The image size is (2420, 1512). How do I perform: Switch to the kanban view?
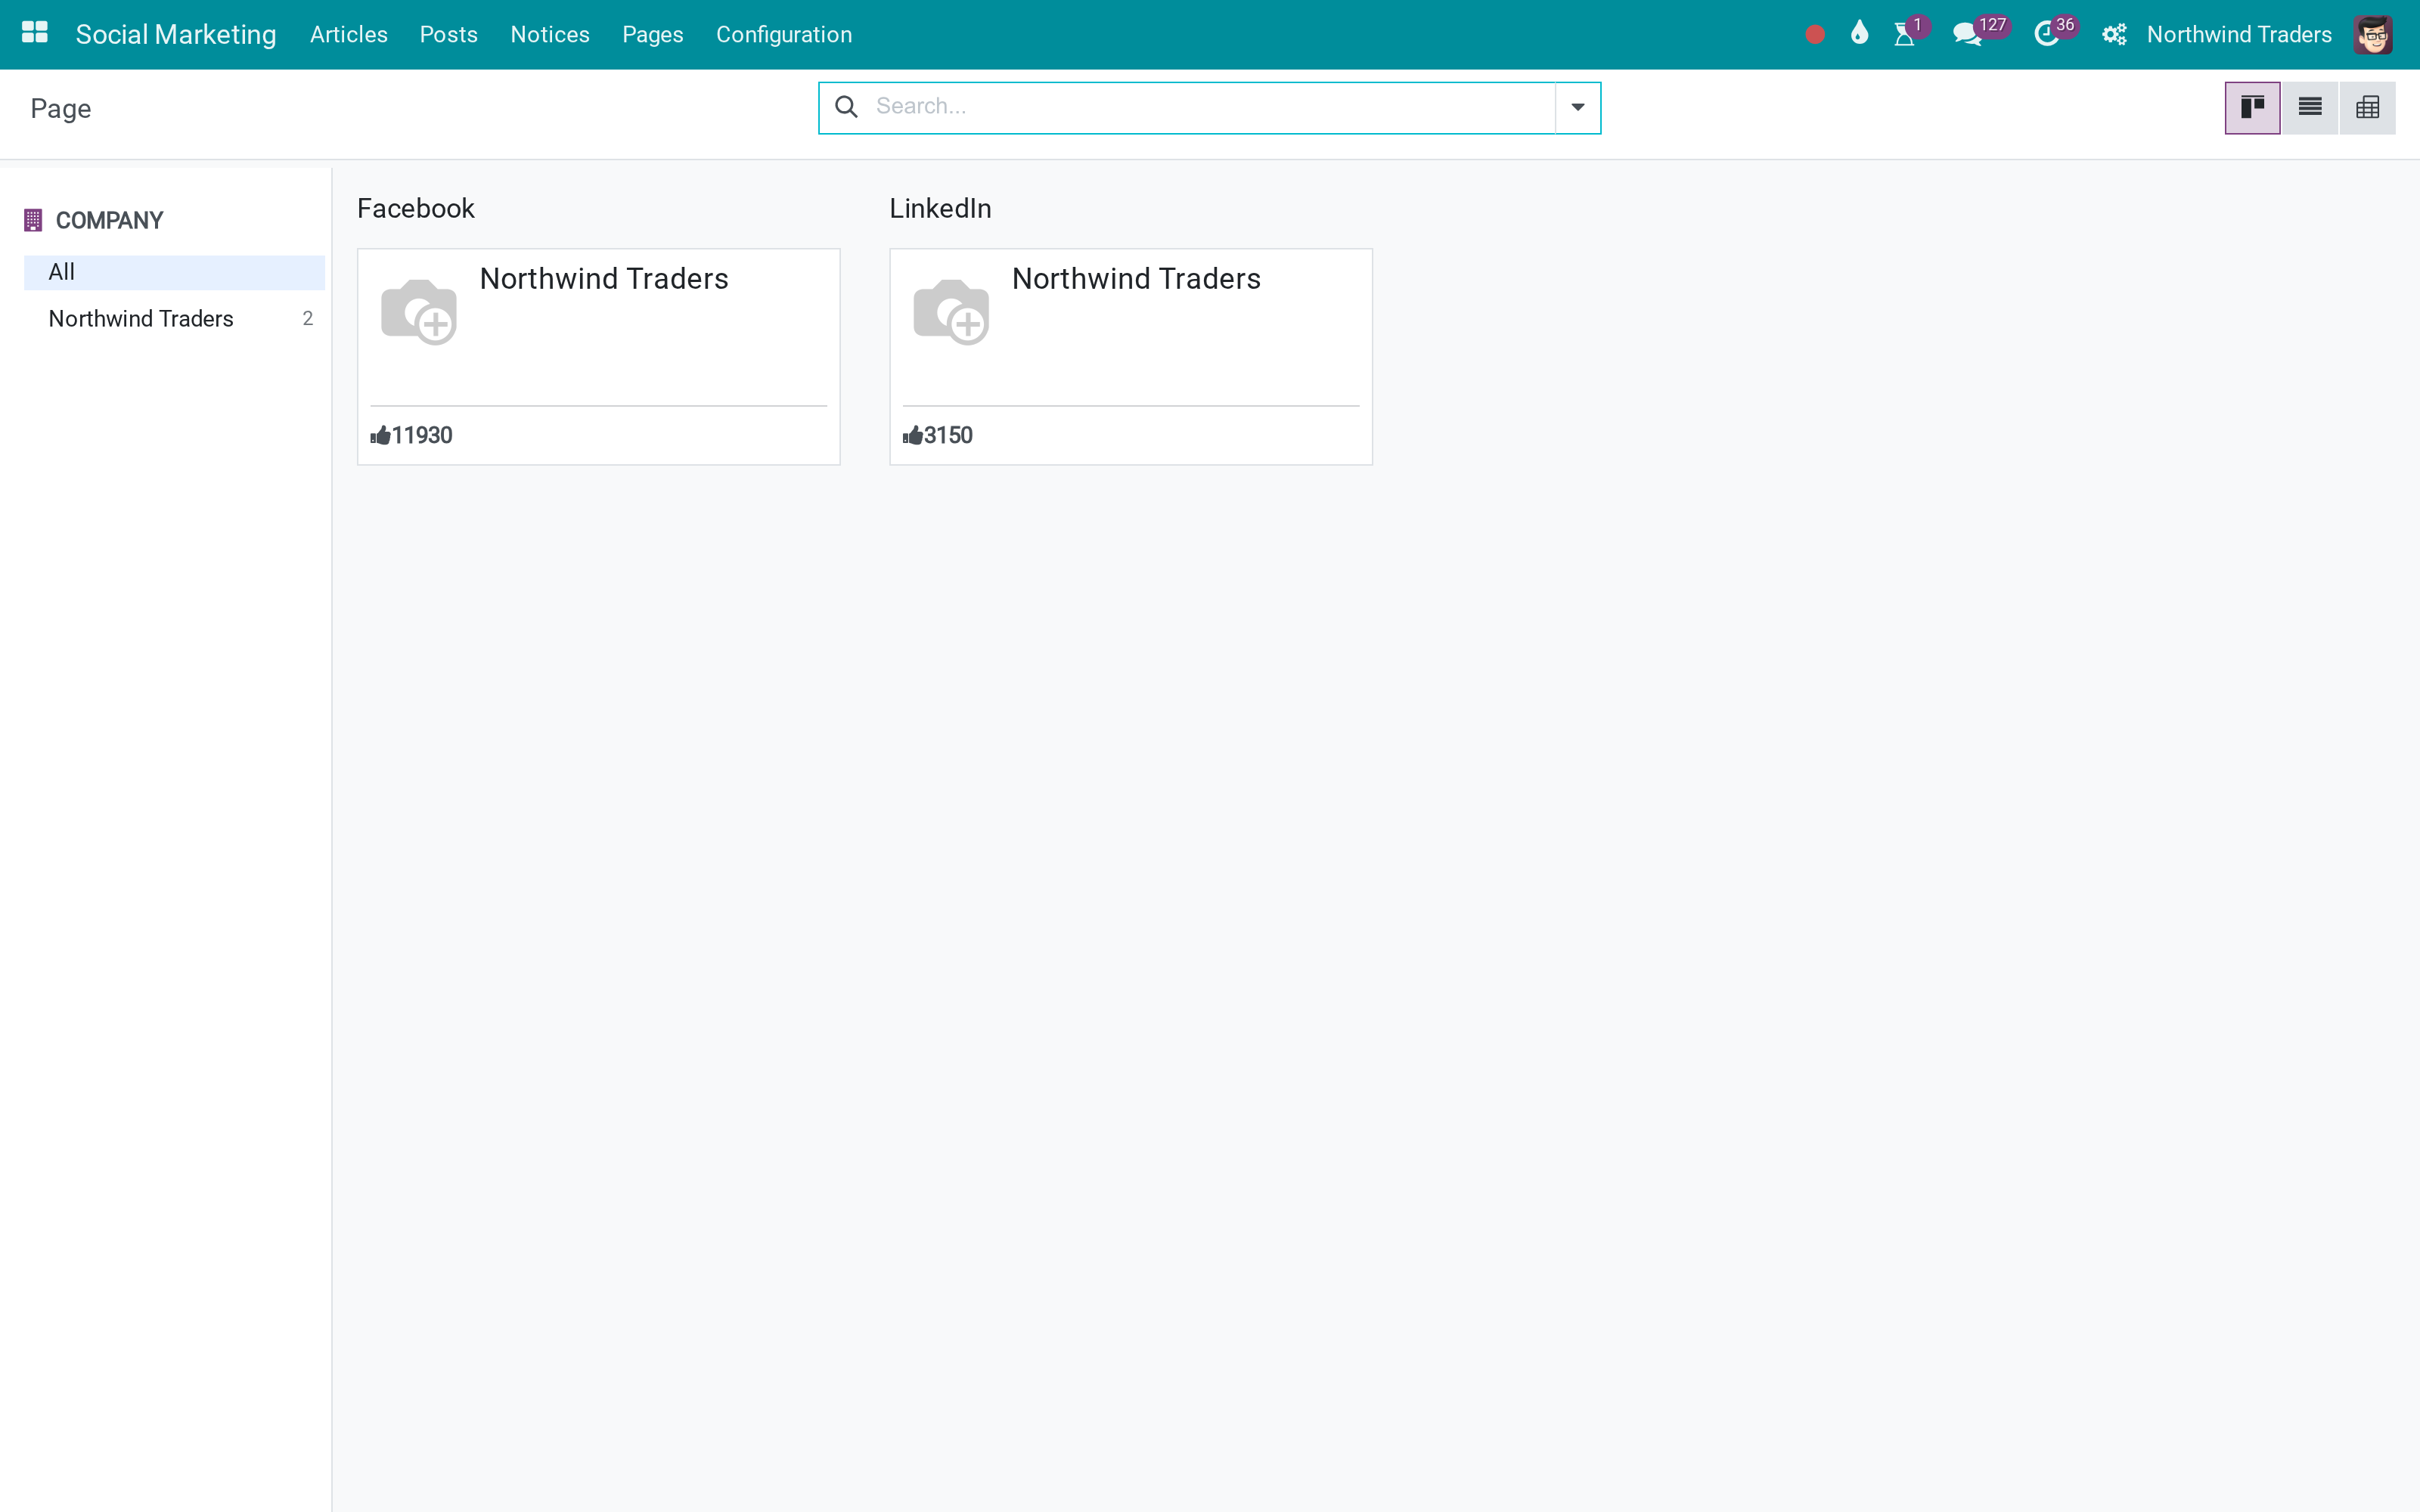point(2252,108)
